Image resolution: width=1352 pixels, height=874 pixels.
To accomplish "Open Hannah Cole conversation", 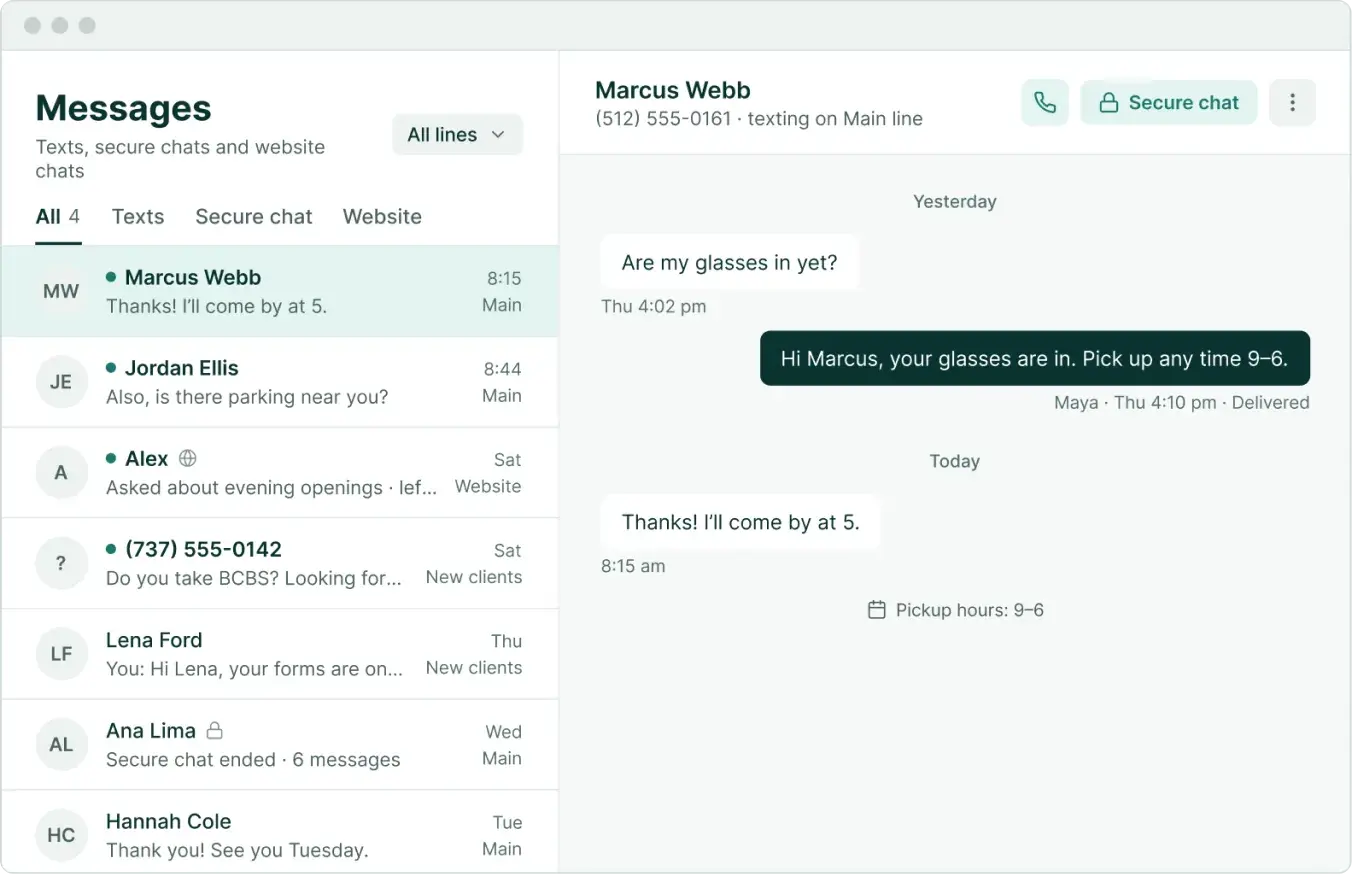I will click(280, 832).
